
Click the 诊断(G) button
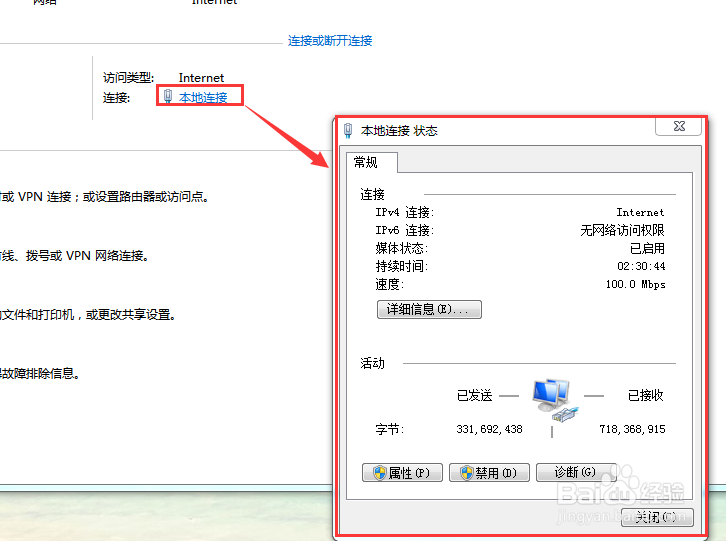pyautogui.click(x=576, y=472)
